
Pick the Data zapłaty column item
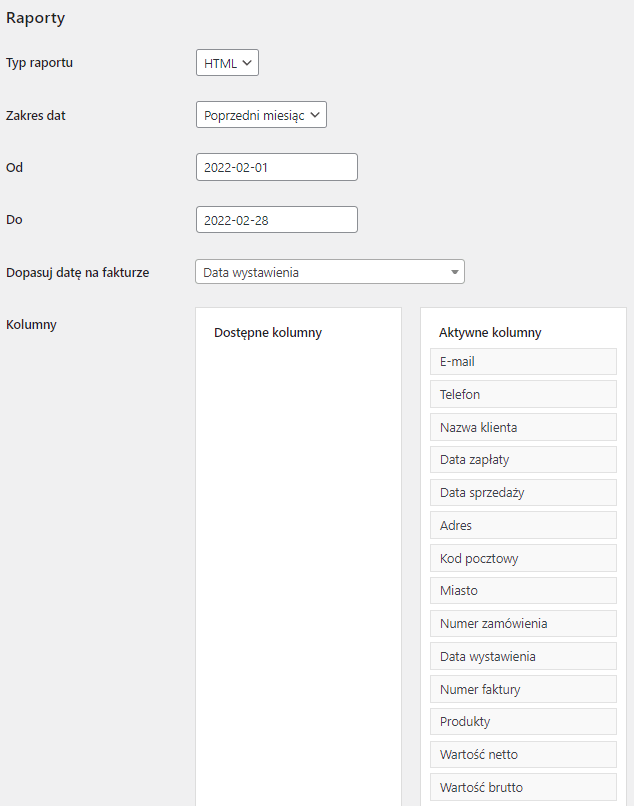point(523,460)
